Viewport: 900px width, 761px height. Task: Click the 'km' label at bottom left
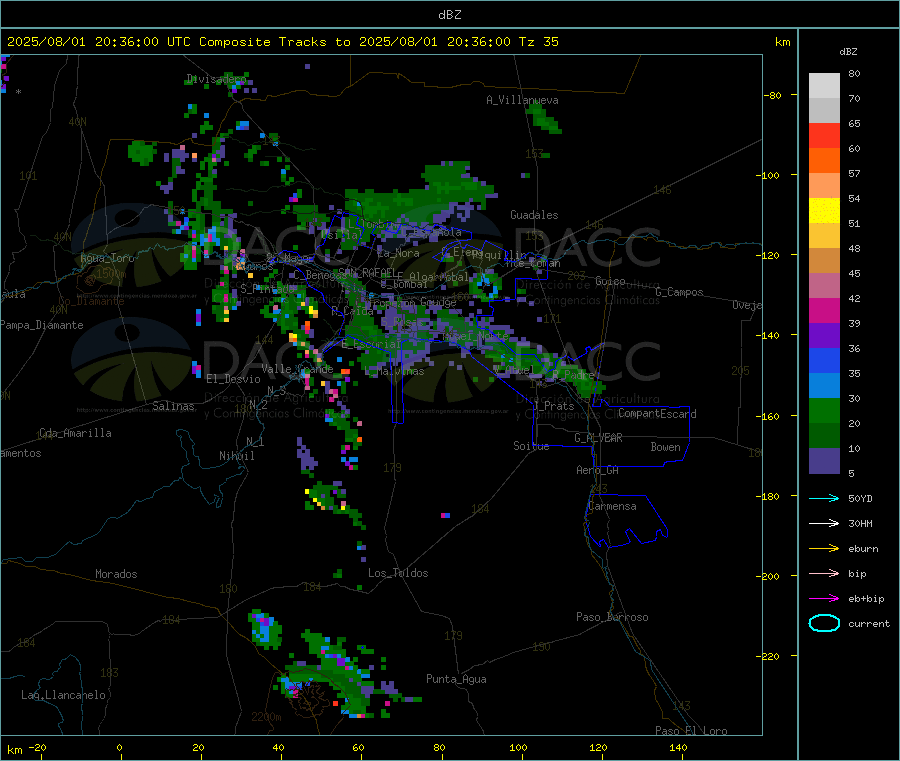(14, 750)
